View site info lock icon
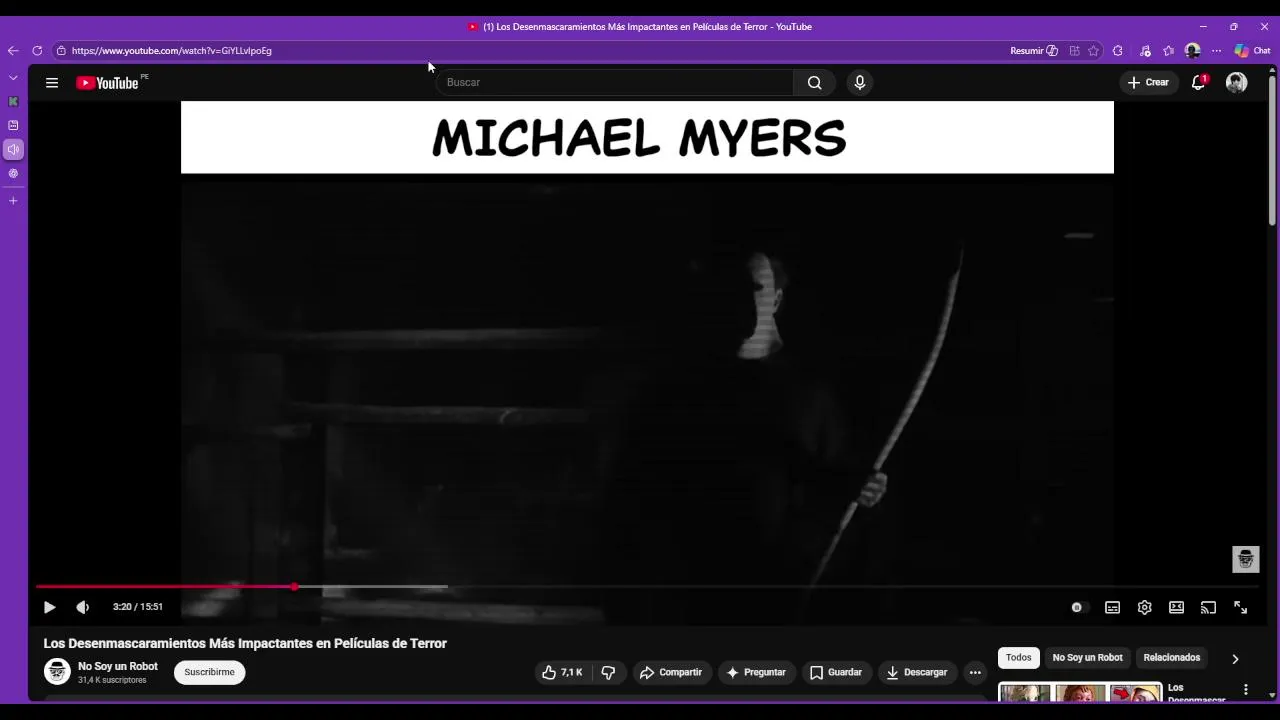The height and width of the screenshot is (720, 1280). coord(61,51)
